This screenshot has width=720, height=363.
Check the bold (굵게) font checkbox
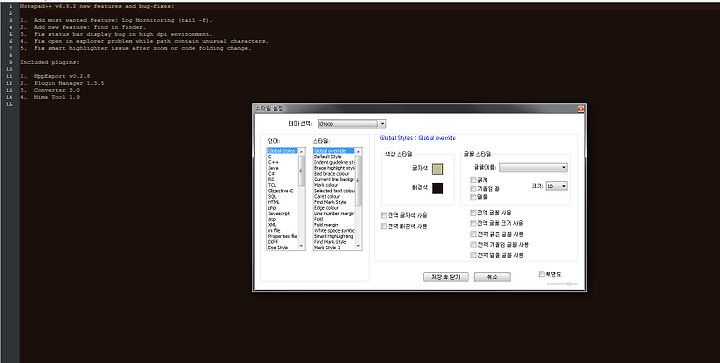pos(473,180)
